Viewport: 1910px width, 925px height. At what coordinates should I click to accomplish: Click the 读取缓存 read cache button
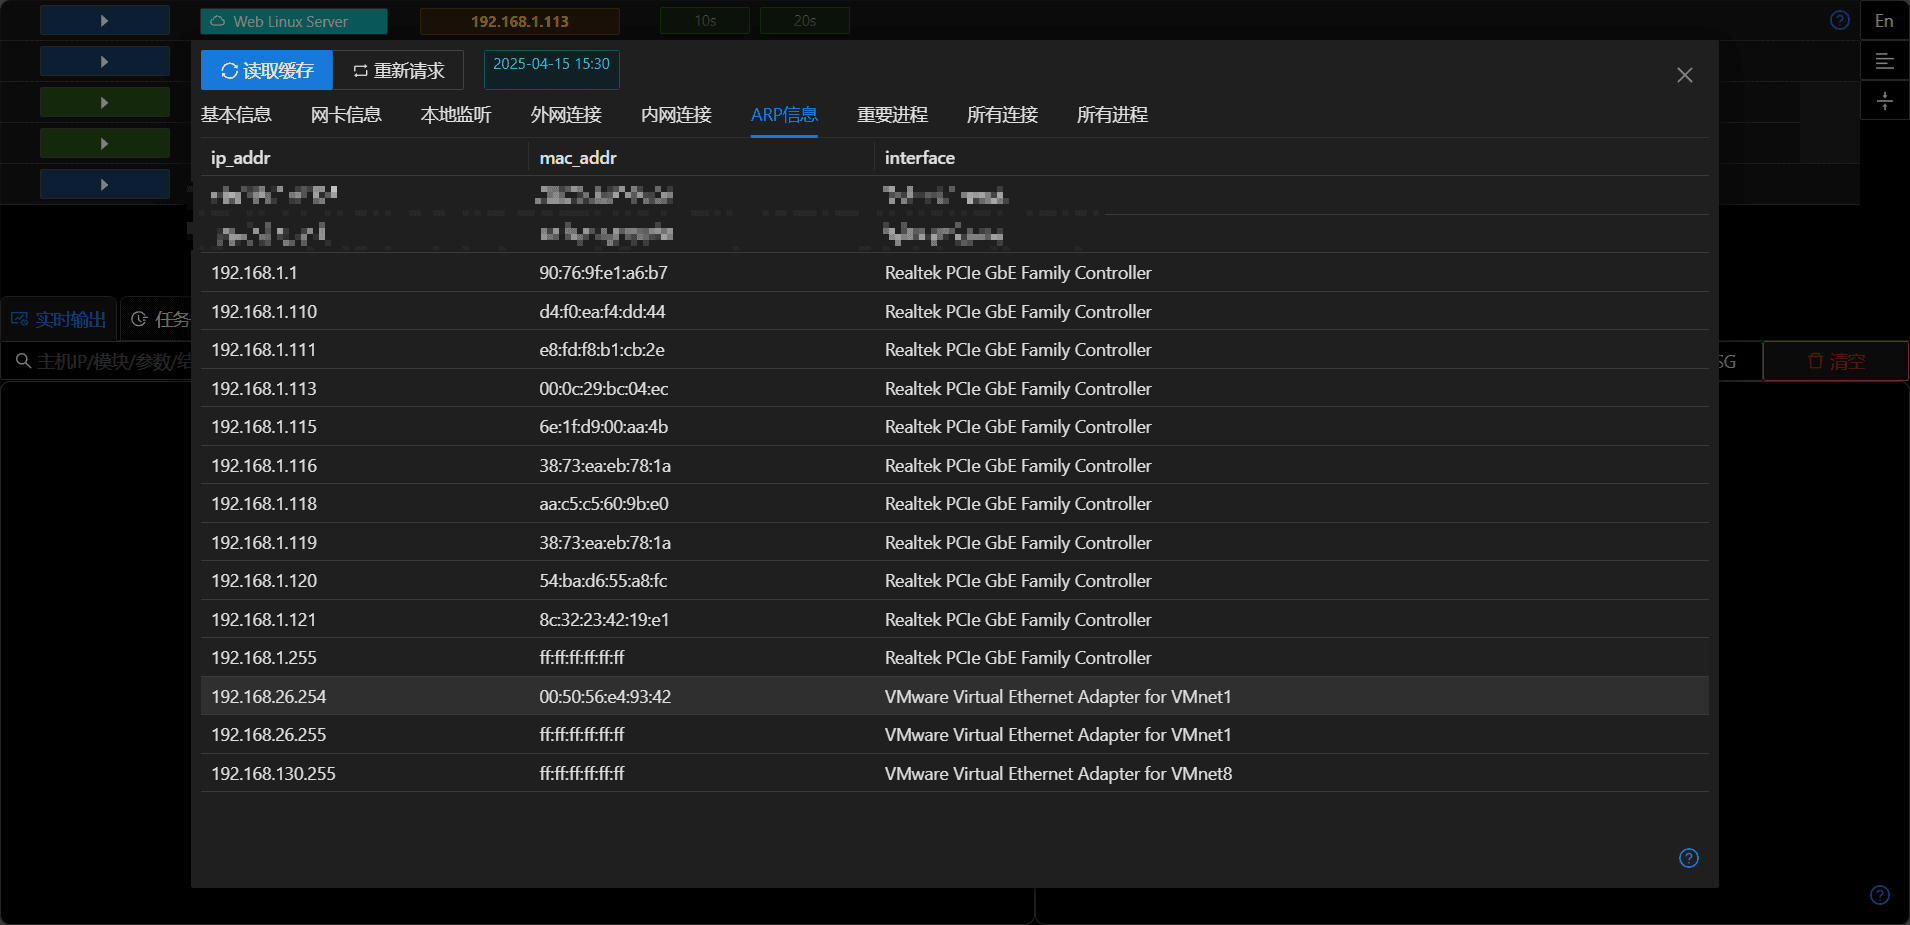(267, 70)
